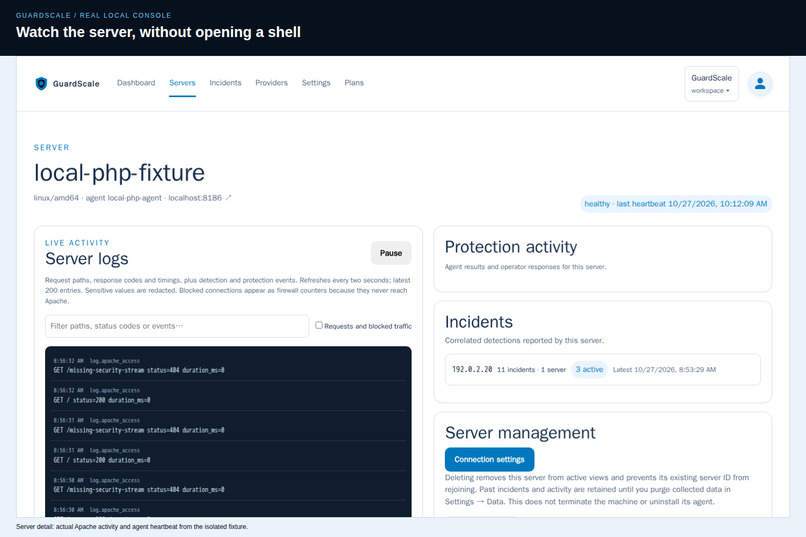Focus the filter paths, status codes input

pos(177,326)
